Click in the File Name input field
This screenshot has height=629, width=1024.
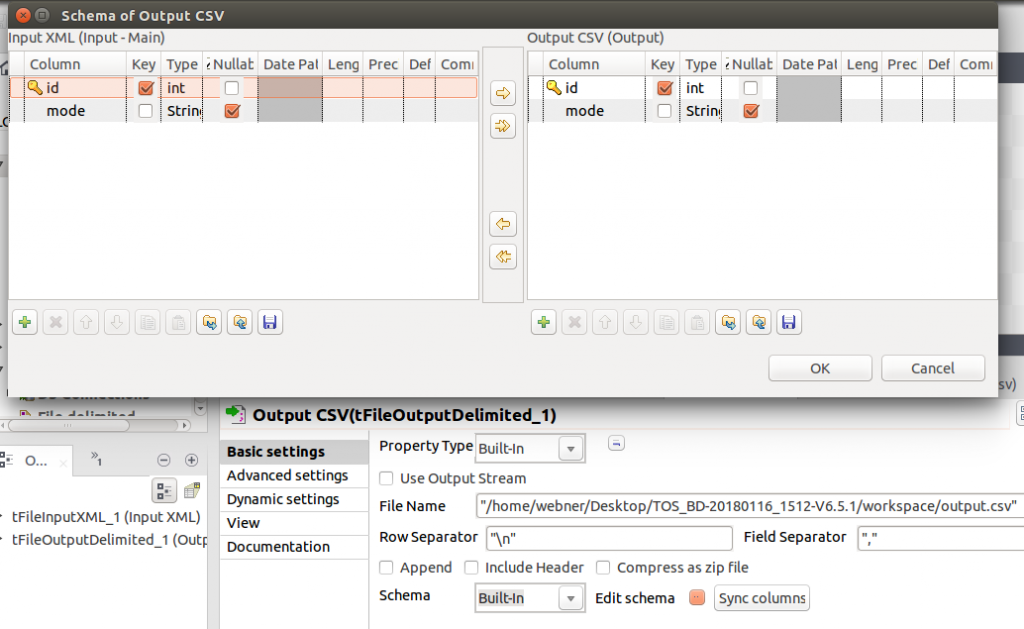(750, 507)
